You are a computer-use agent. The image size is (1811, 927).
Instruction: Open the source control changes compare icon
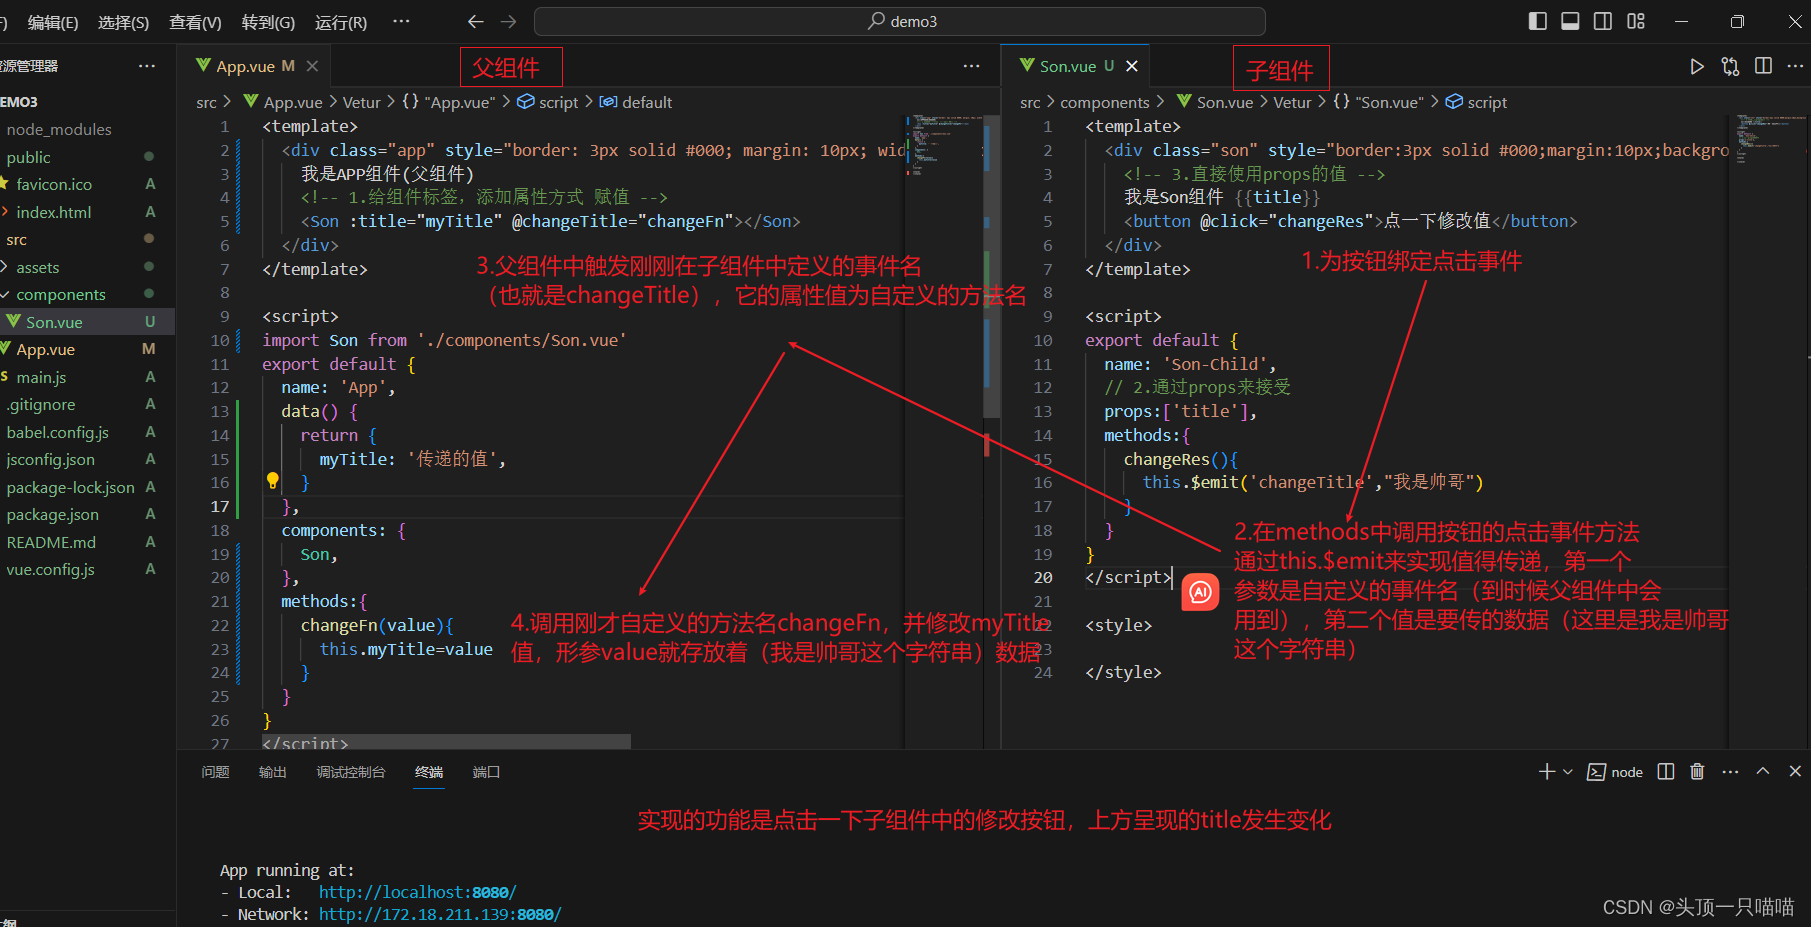click(1730, 66)
